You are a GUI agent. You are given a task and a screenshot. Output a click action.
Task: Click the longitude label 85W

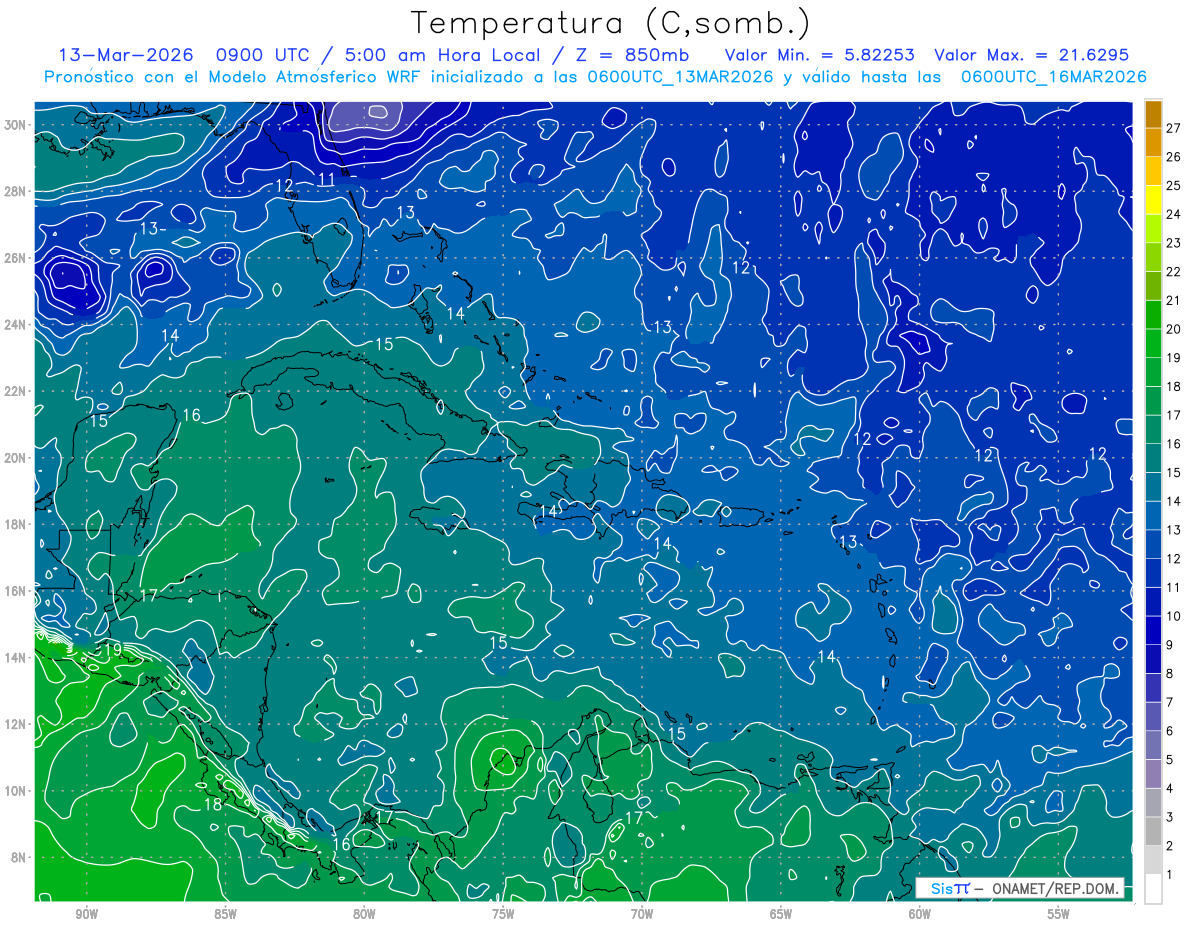pos(225,915)
